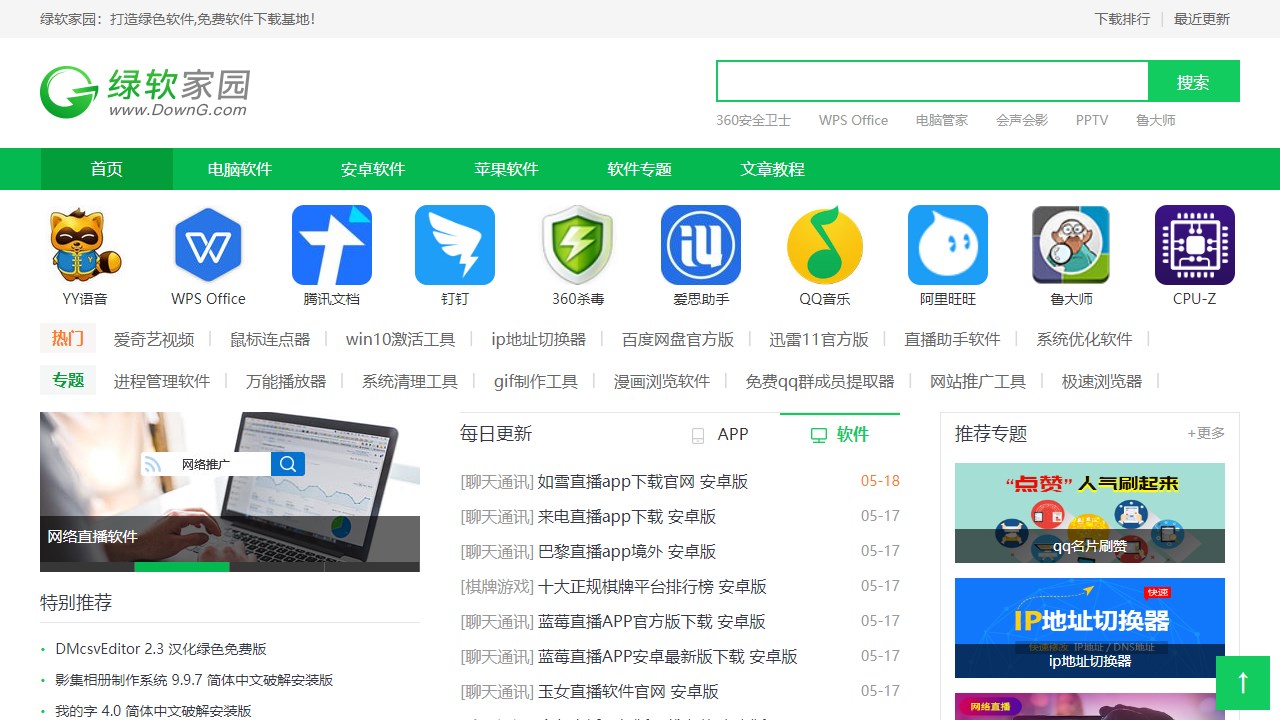Screen dimensions: 1280x720
Task: Open DMcsvEditor 2.3 汉化绿色免费版 link
Action: coord(161,649)
